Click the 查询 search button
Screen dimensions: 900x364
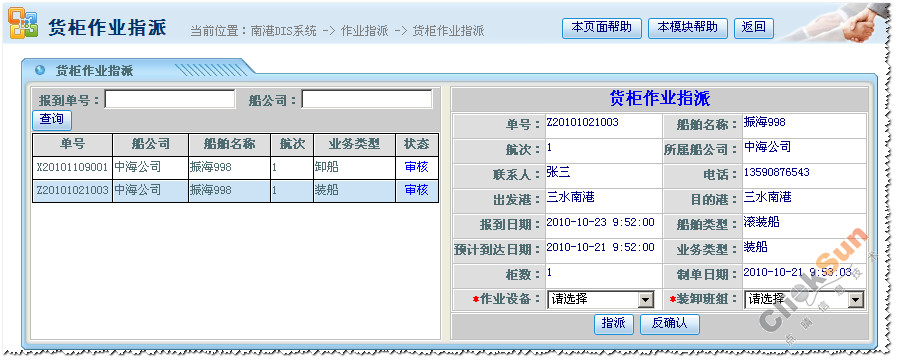(52, 120)
